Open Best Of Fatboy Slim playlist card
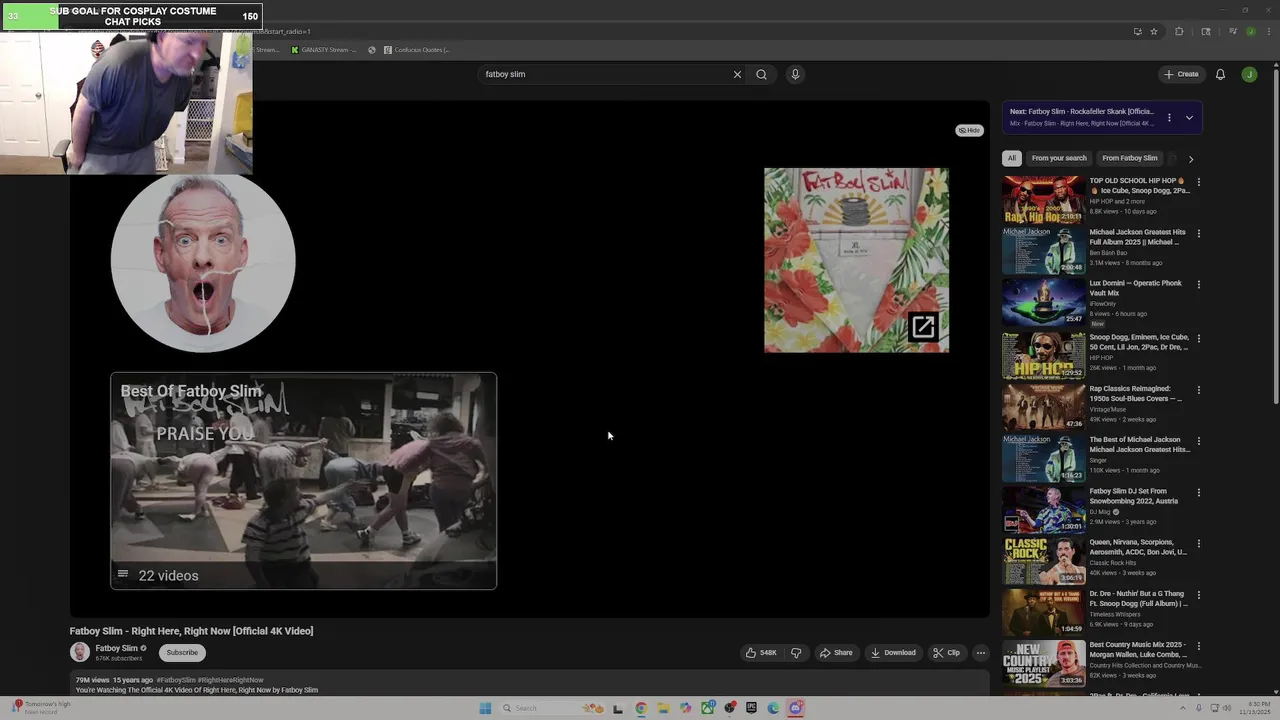Screen dimensions: 1280x720 [x=303, y=481]
